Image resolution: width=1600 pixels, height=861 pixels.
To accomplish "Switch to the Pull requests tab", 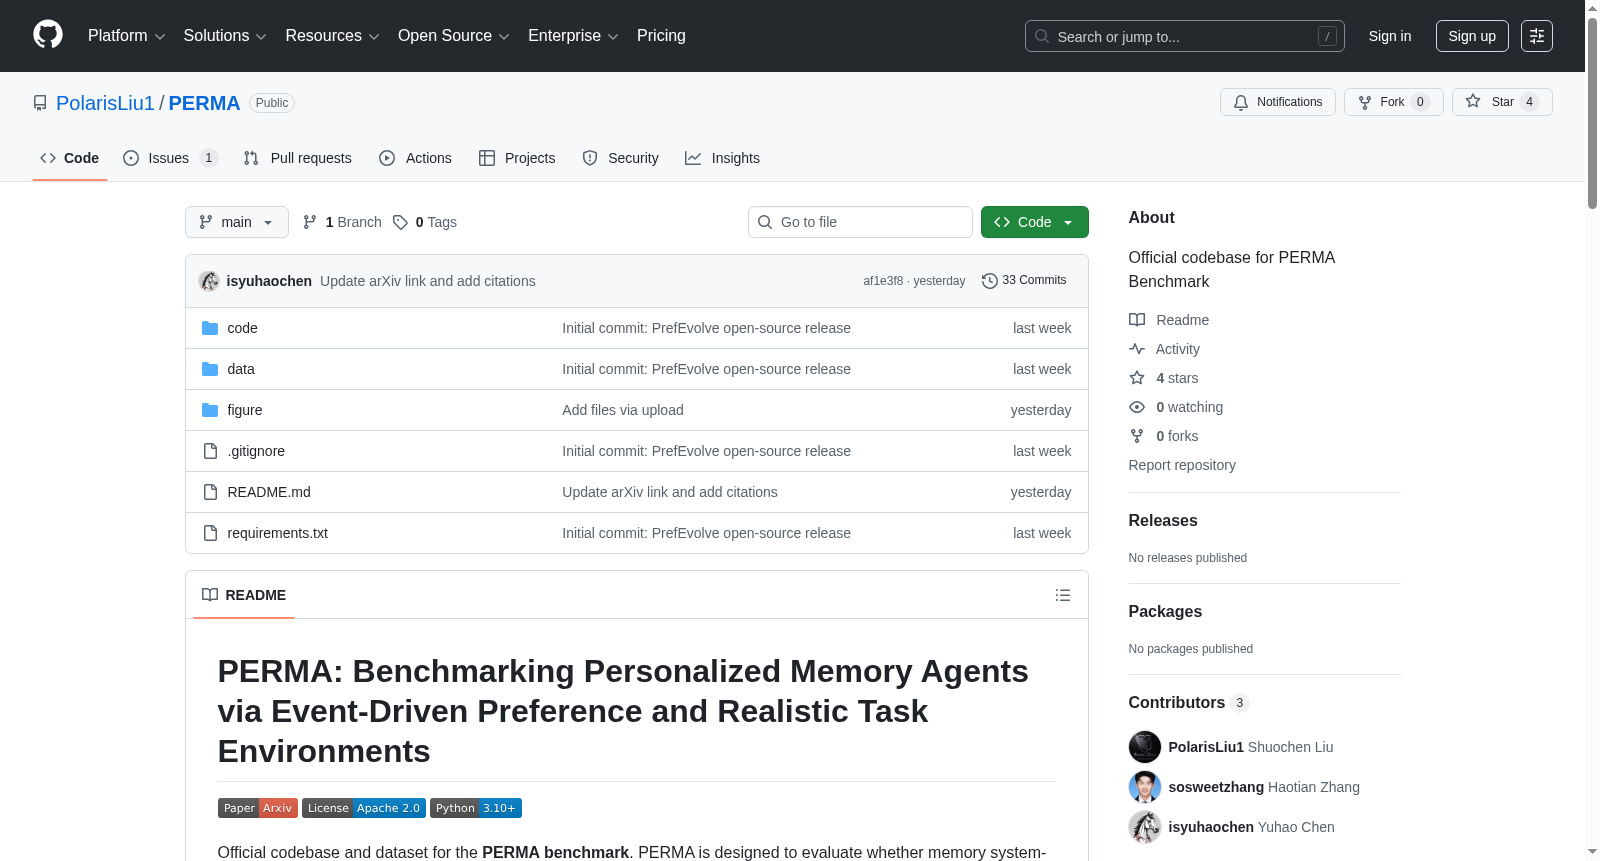I will (298, 158).
